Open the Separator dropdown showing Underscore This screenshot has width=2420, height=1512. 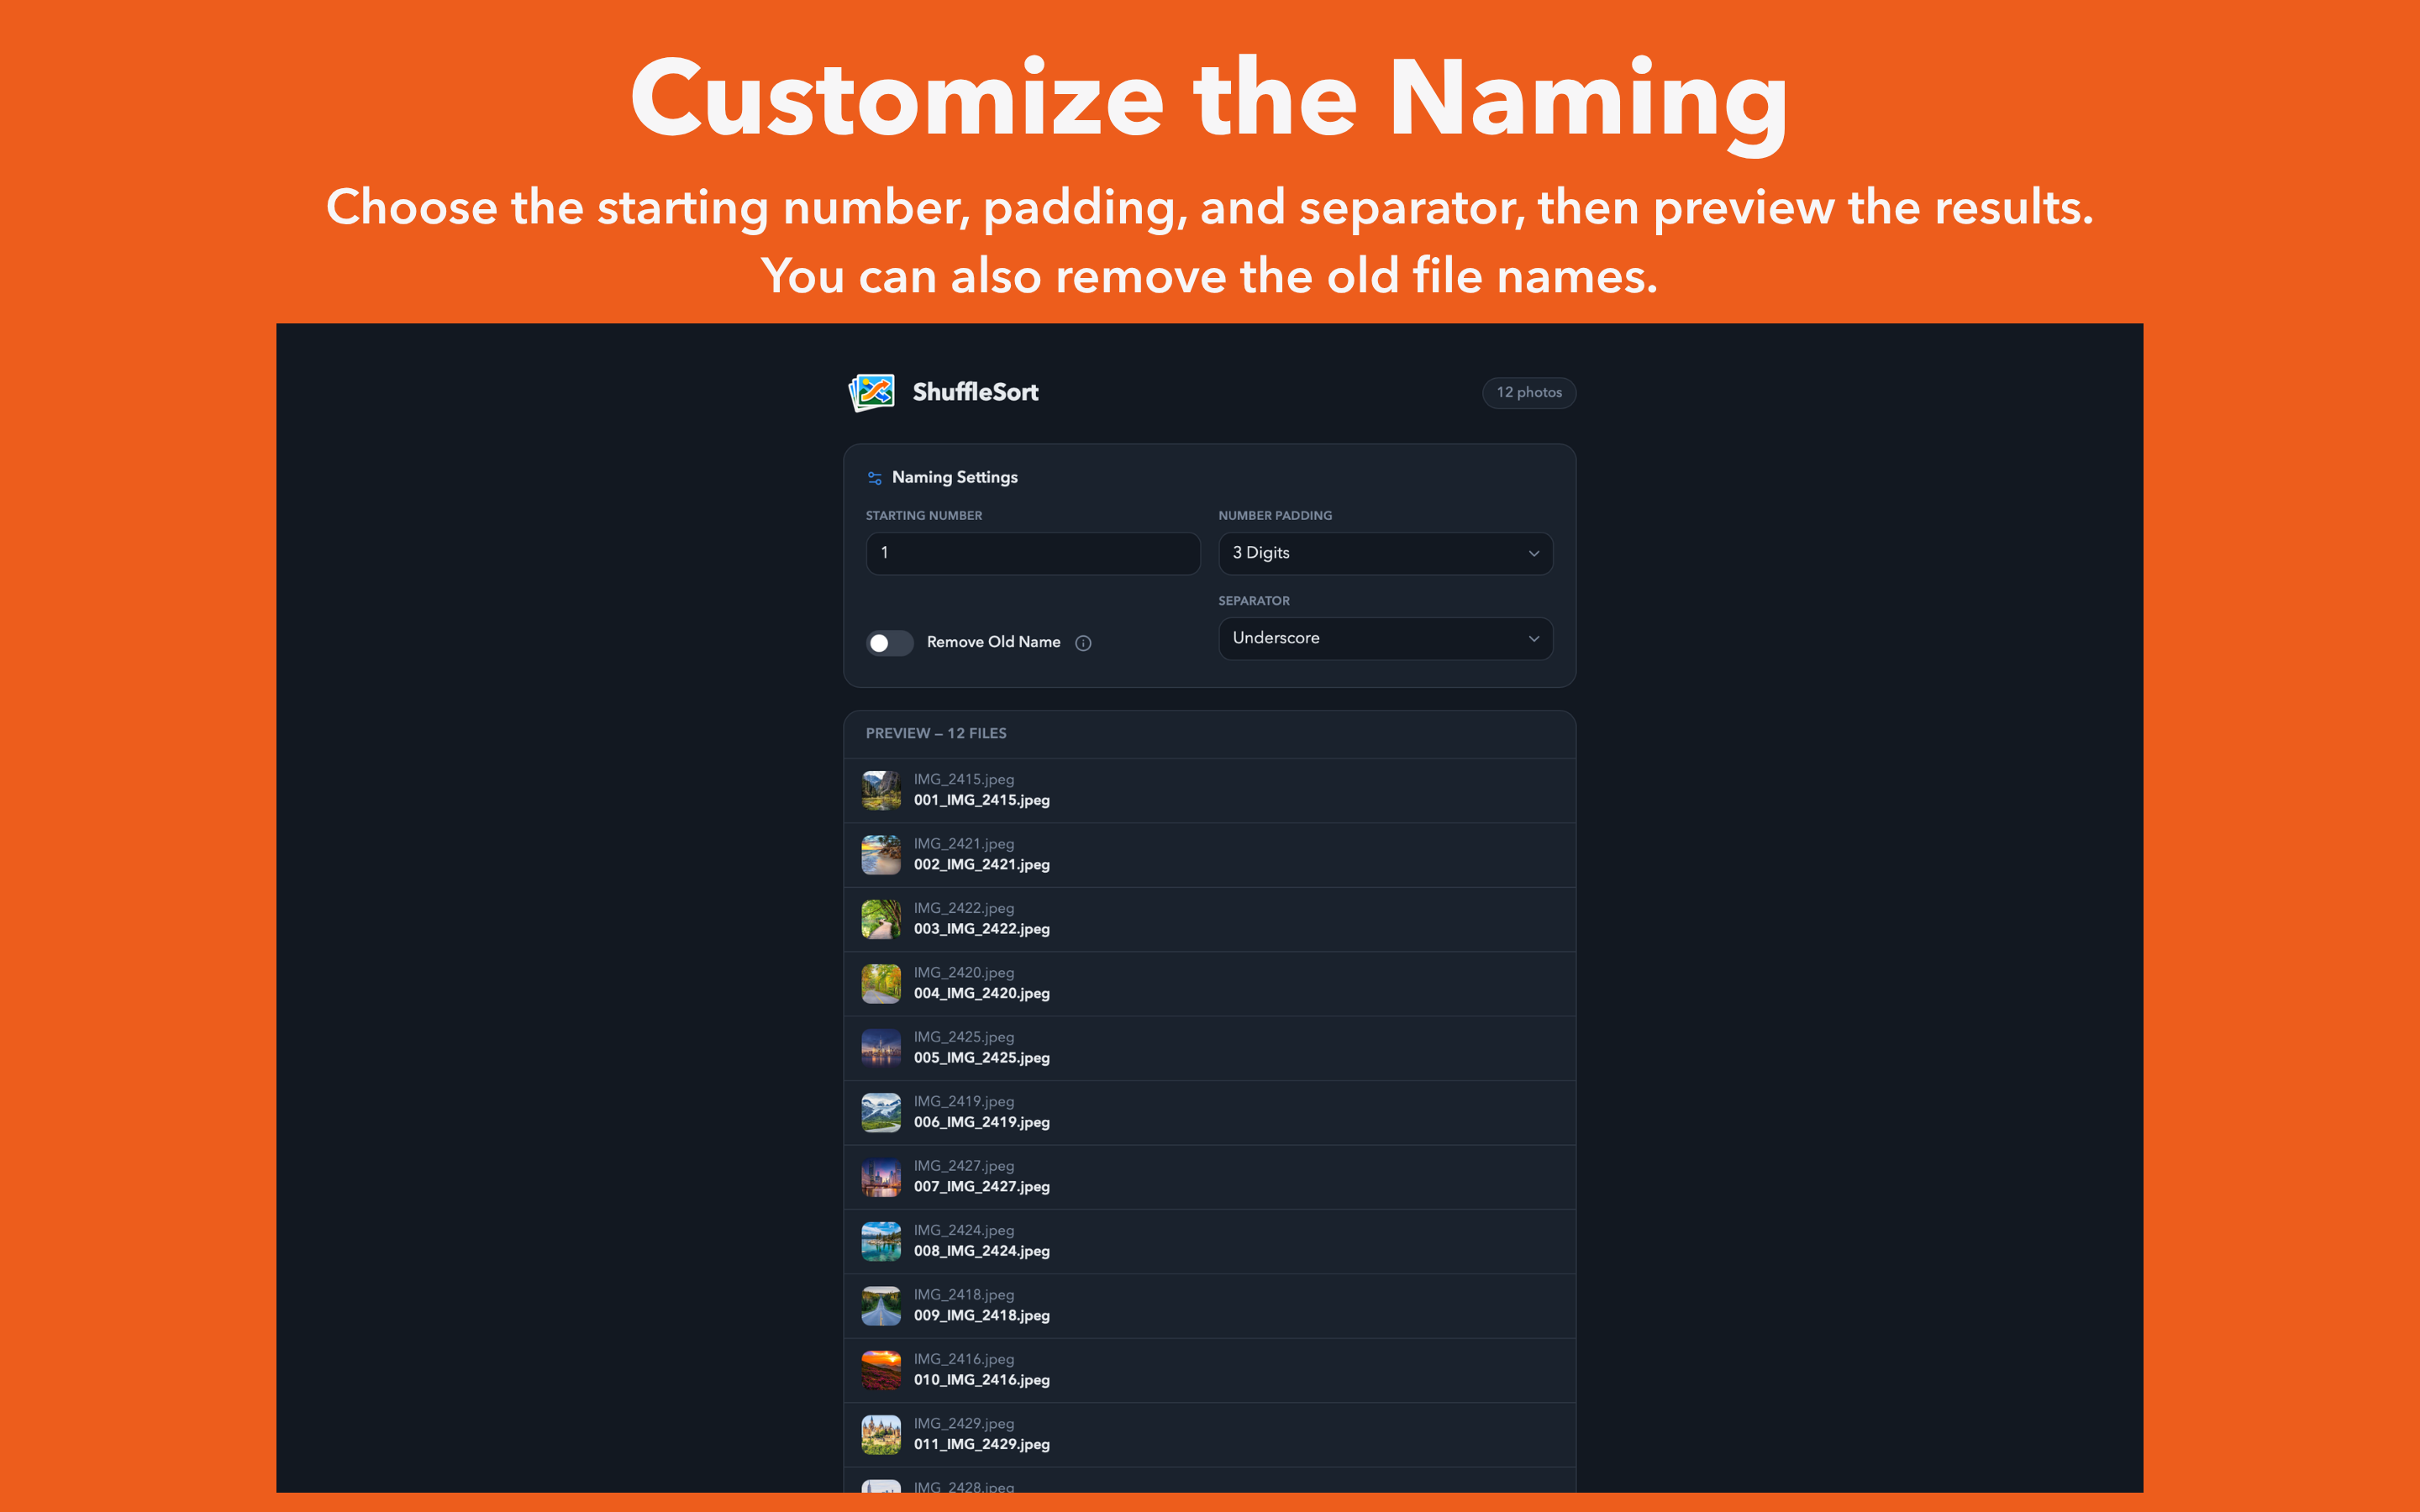(x=1385, y=638)
